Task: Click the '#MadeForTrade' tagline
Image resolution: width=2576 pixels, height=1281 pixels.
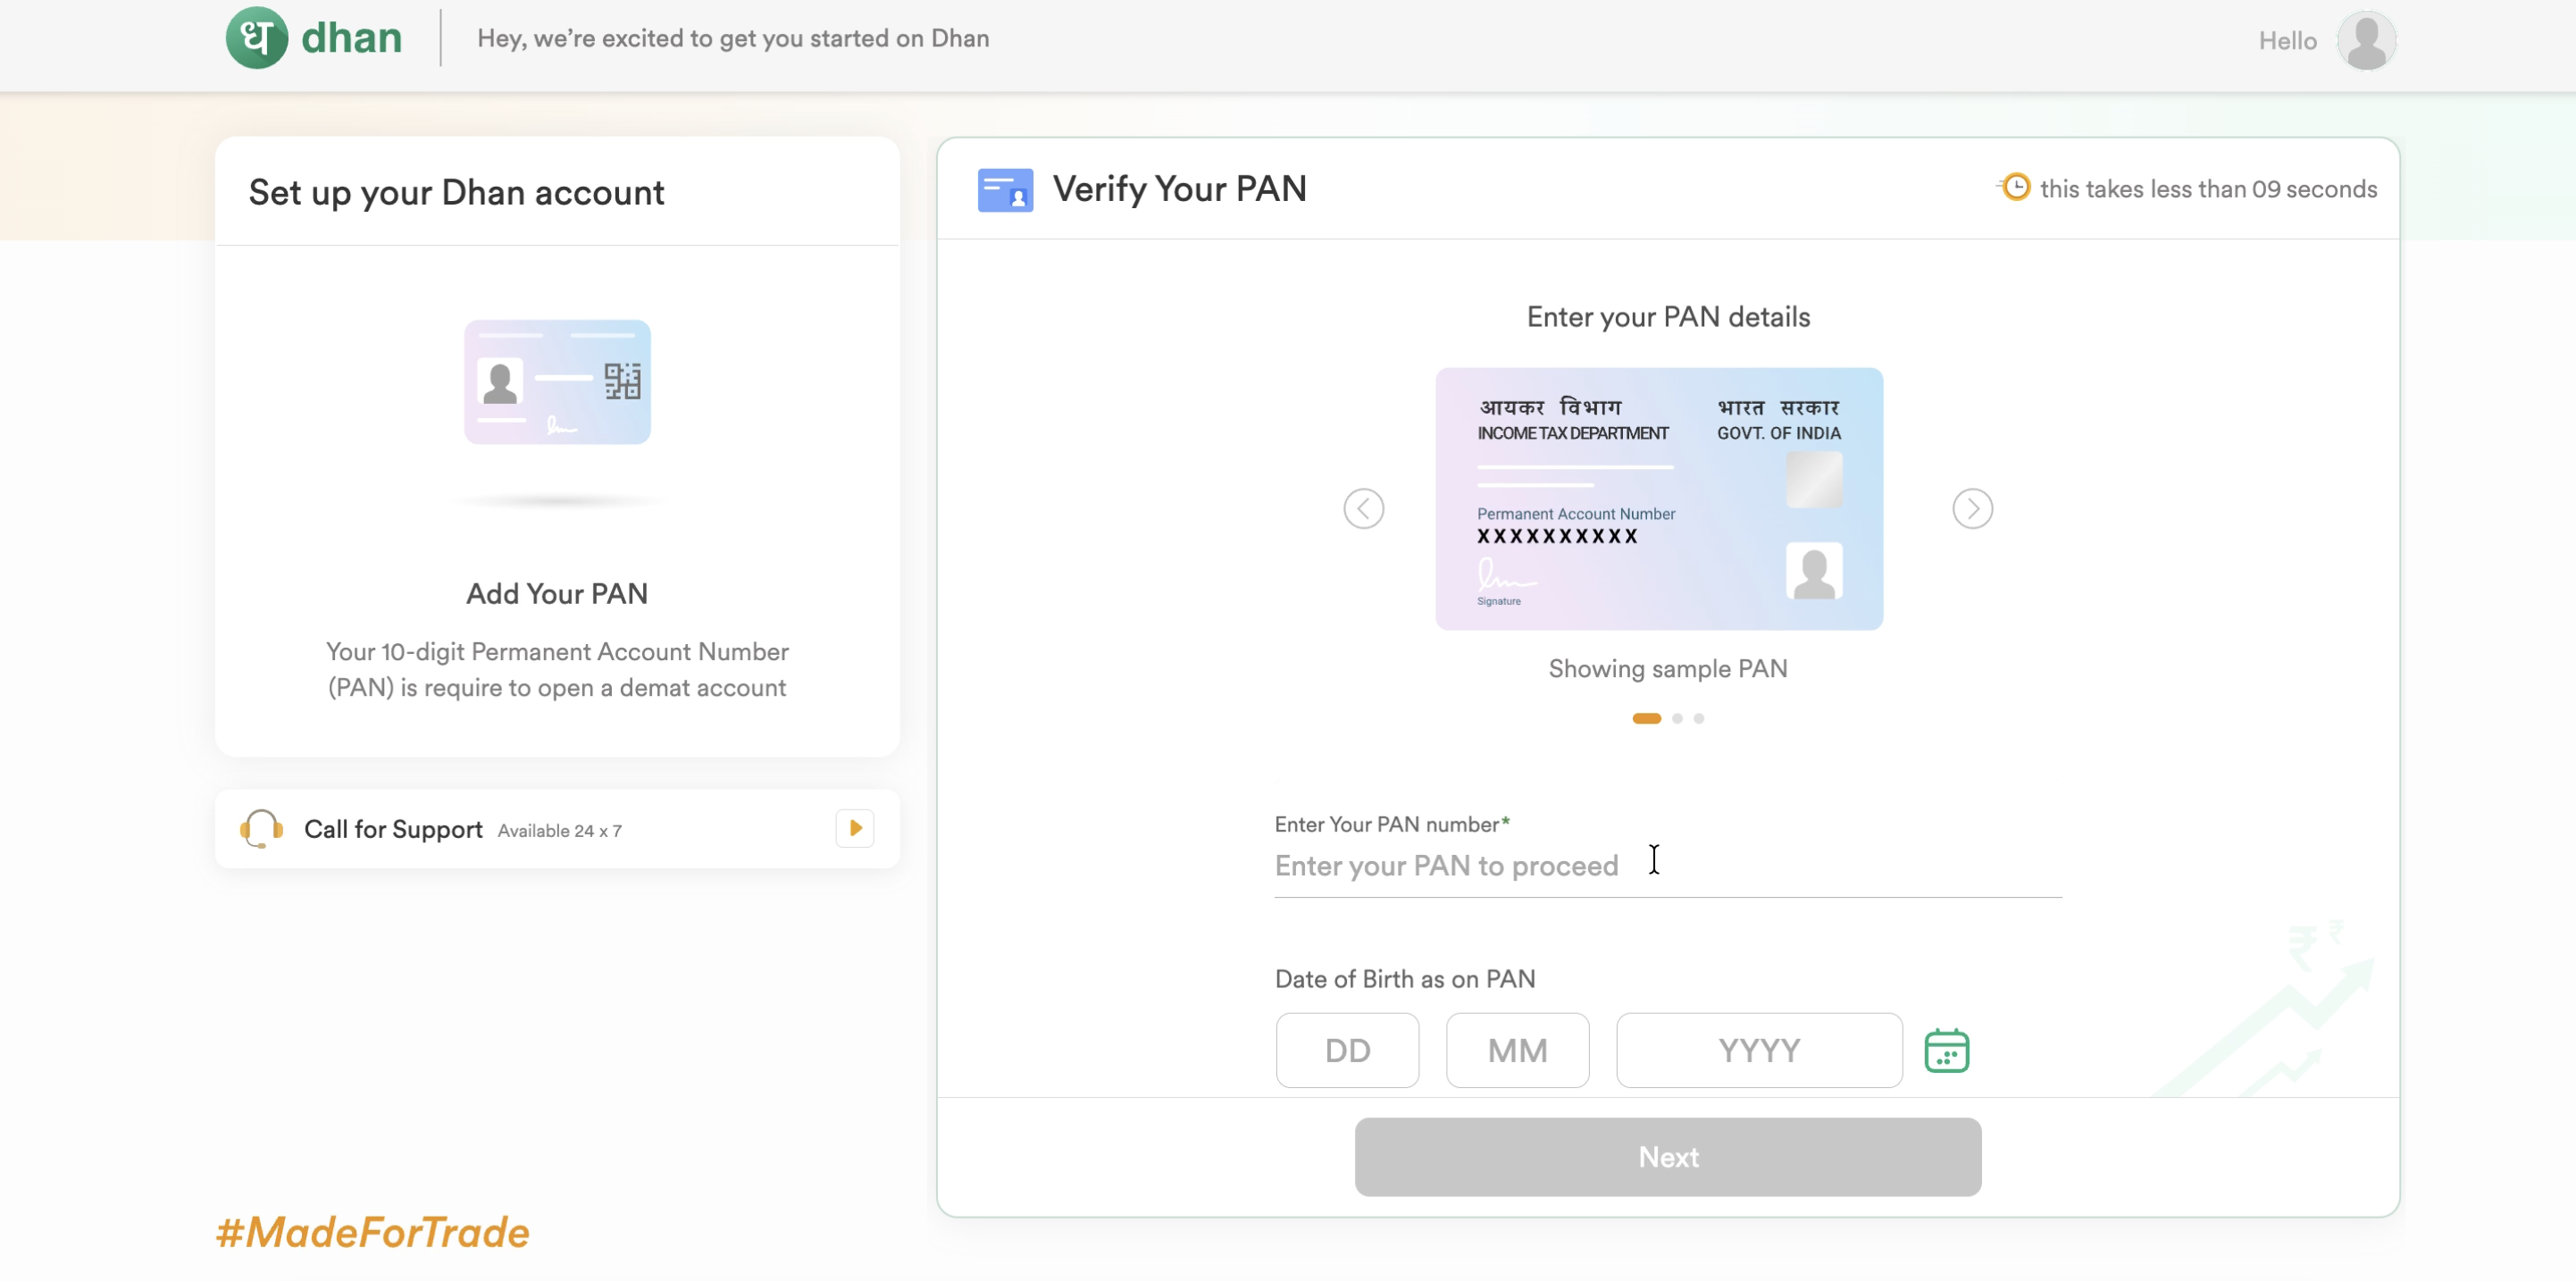Action: 372,1232
